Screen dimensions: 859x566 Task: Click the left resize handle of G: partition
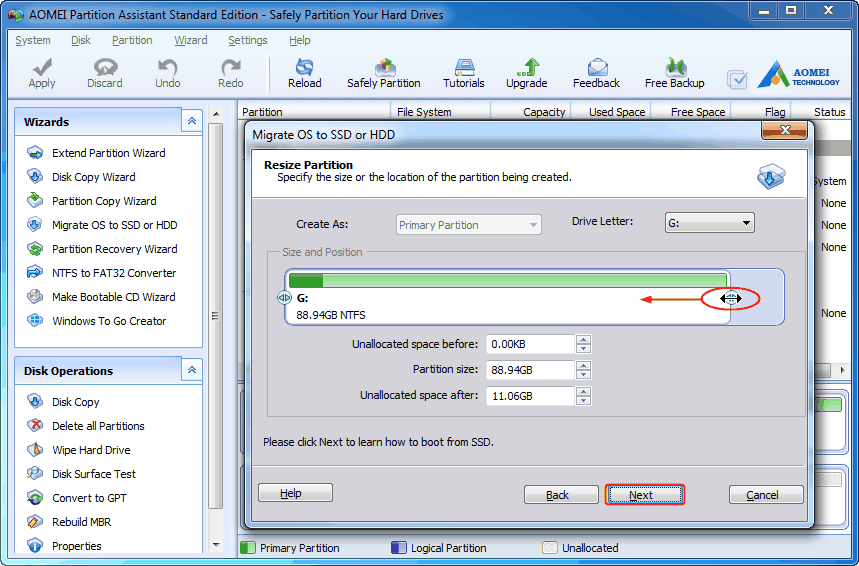pyautogui.click(x=284, y=298)
